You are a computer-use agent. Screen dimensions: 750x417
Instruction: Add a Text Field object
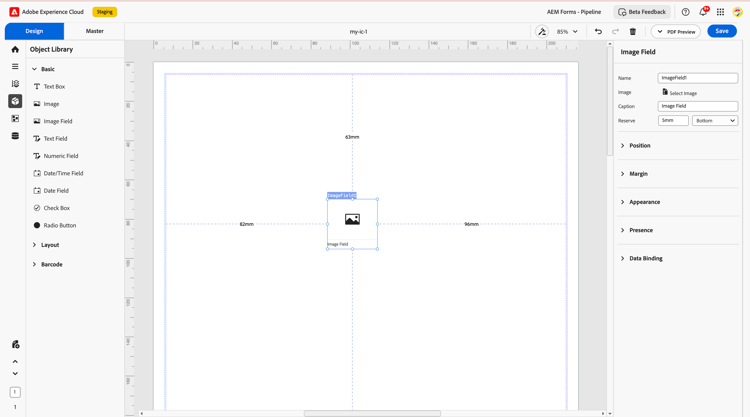pos(50,139)
